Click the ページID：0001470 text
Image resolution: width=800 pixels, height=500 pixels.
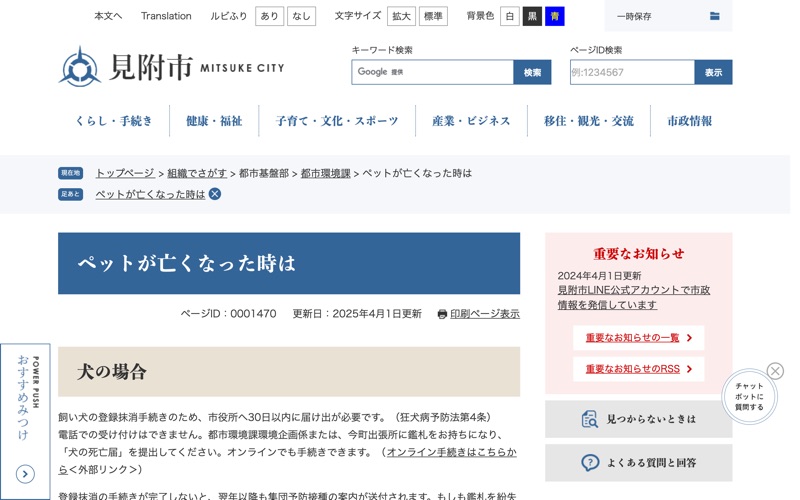click(x=229, y=314)
